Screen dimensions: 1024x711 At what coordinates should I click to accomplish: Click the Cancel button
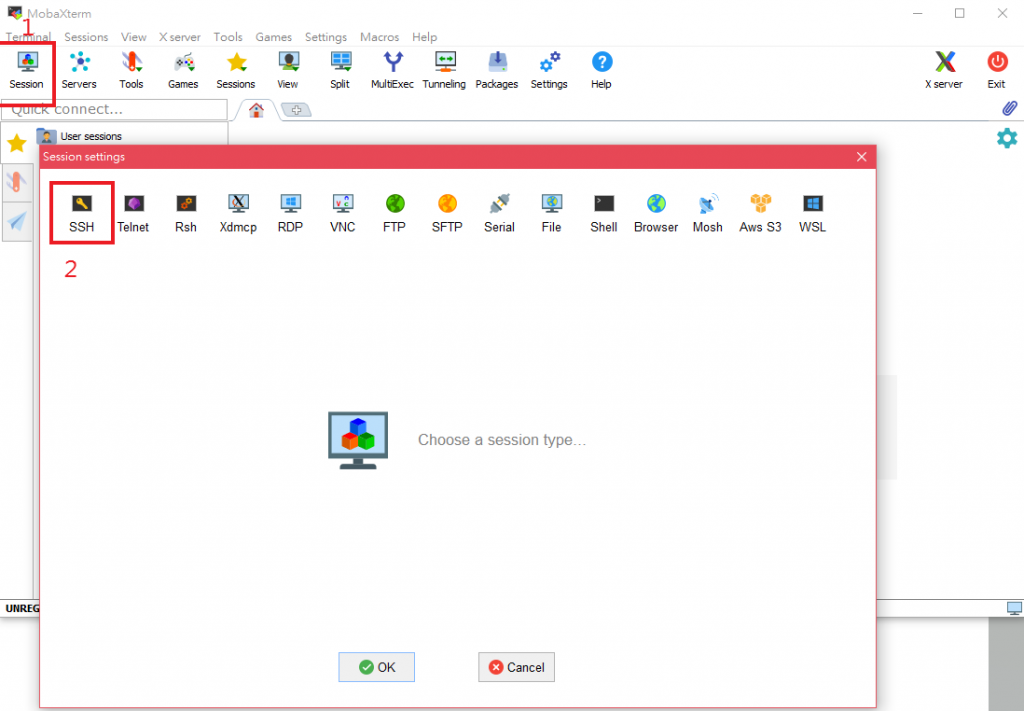coord(517,667)
